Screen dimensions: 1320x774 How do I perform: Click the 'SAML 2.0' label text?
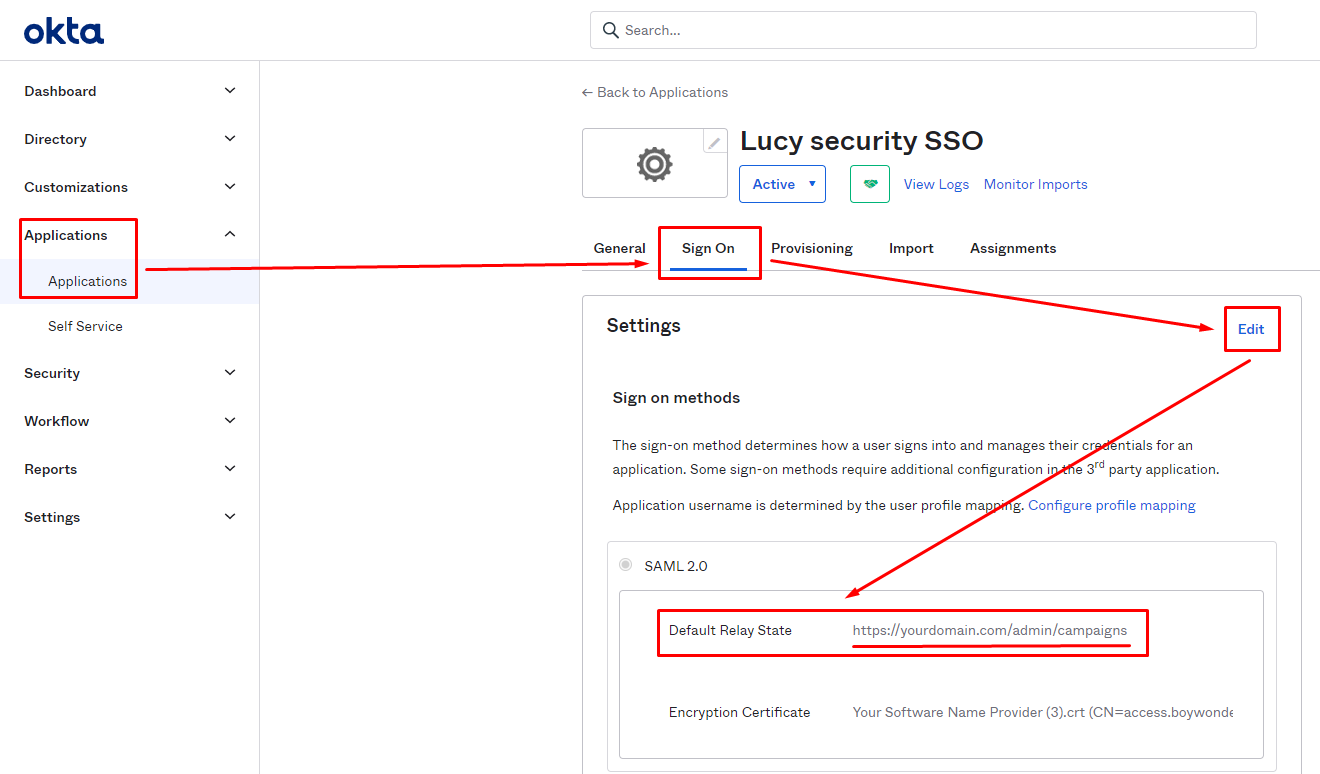tap(675, 566)
